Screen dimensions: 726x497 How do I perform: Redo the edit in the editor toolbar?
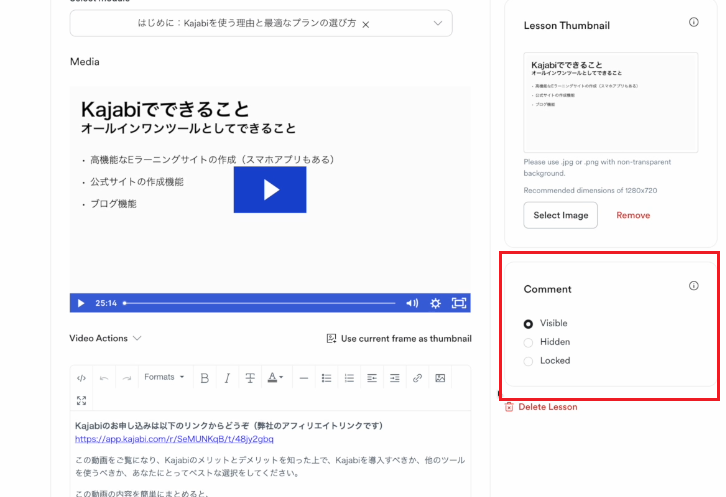[127, 378]
